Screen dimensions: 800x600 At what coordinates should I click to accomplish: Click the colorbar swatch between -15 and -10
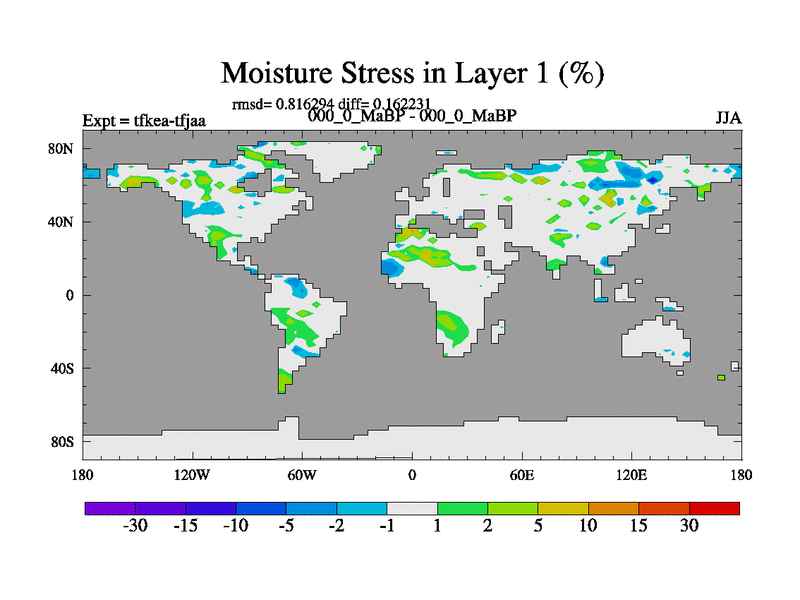211,509
